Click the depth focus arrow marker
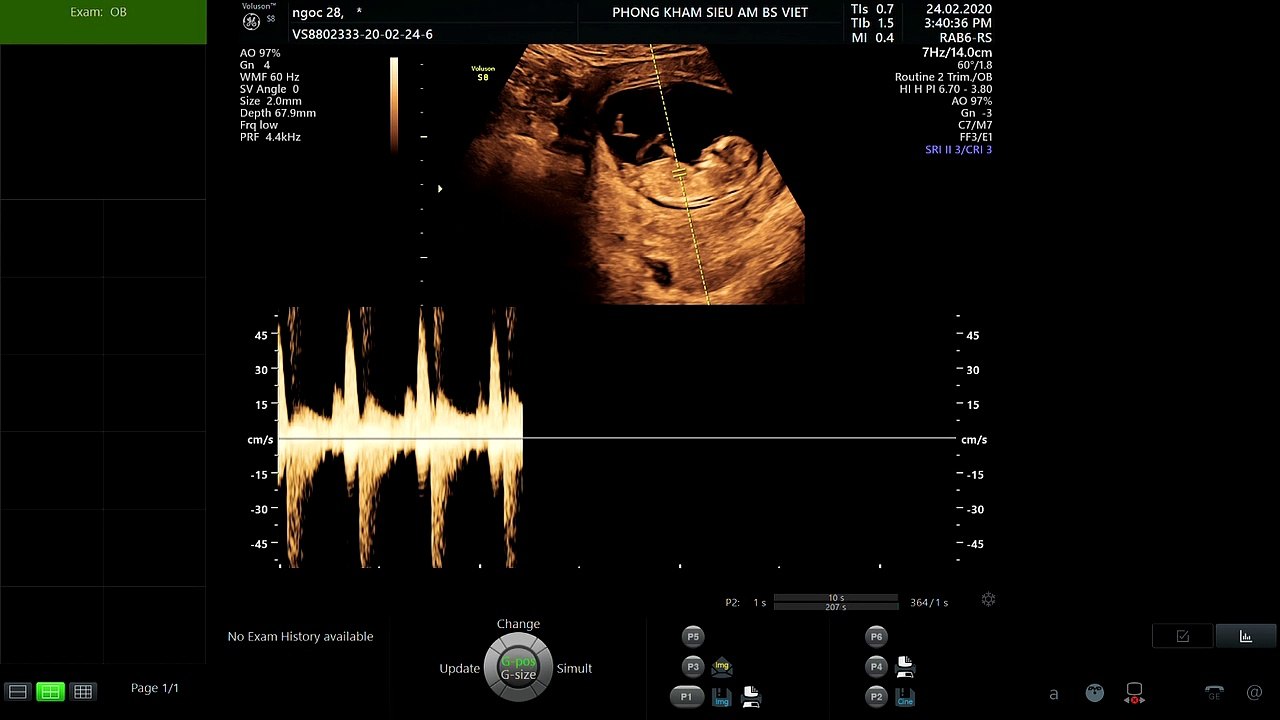Screen dimensions: 1280x720 (x=439, y=188)
